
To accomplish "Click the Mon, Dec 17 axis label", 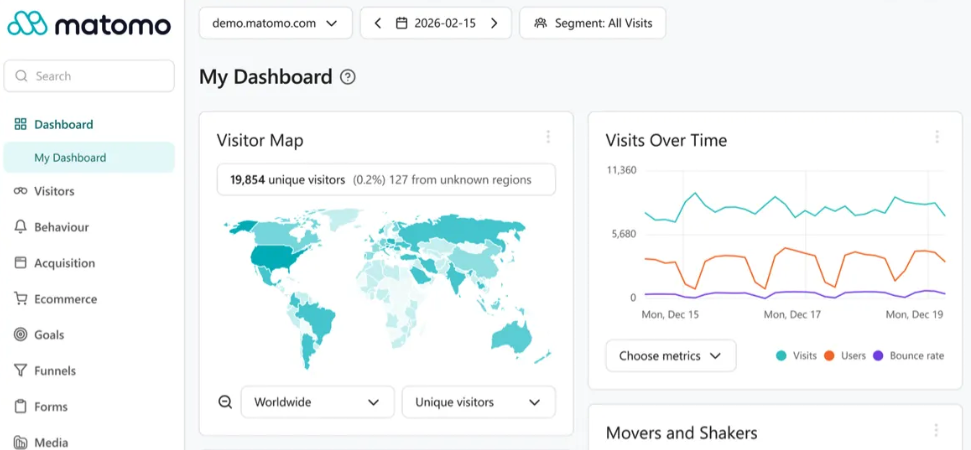I will (x=792, y=314).
